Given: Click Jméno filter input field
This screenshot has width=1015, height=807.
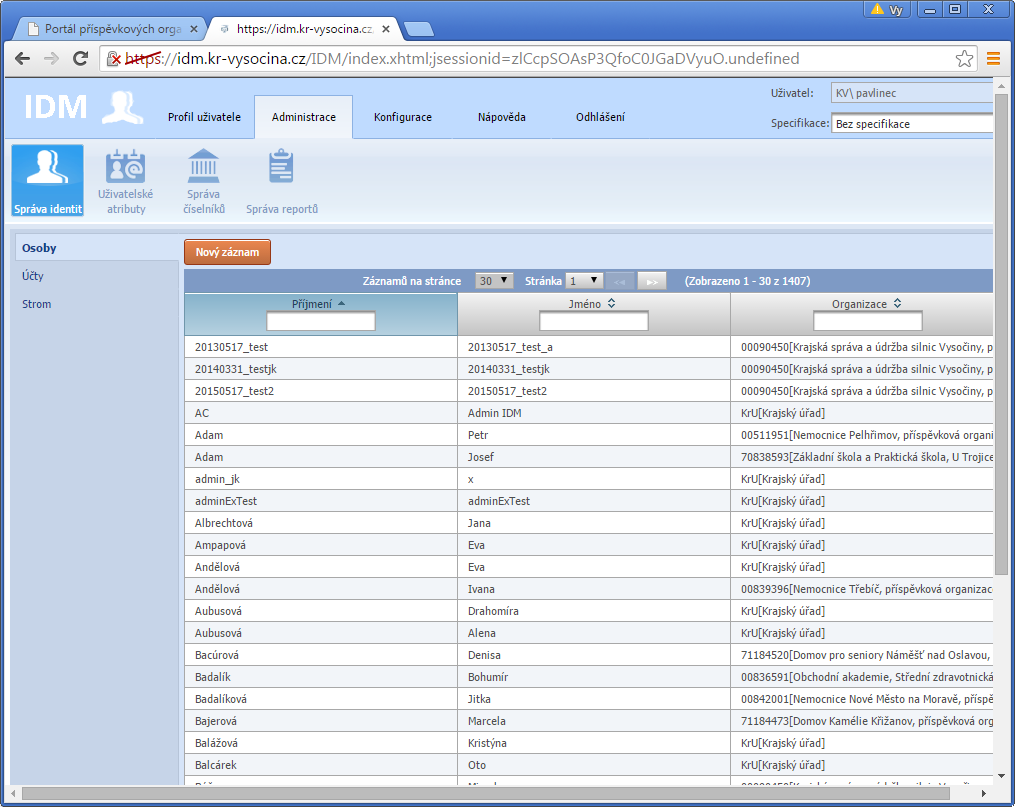Looking at the screenshot, I should point(594,321).
